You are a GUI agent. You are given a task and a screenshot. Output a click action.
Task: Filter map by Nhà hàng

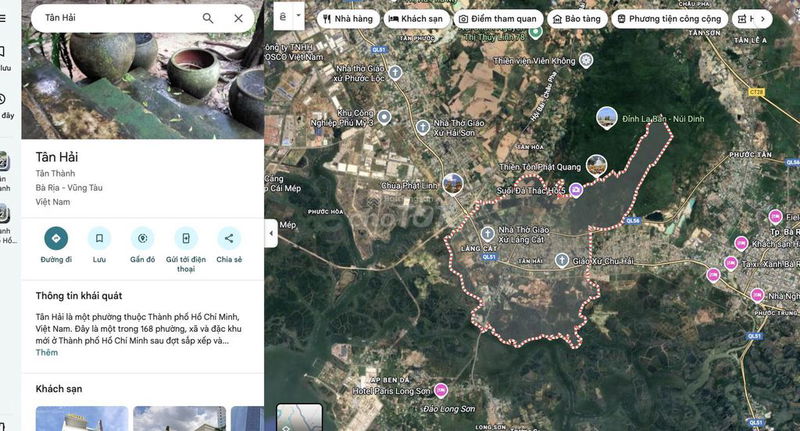348,19
